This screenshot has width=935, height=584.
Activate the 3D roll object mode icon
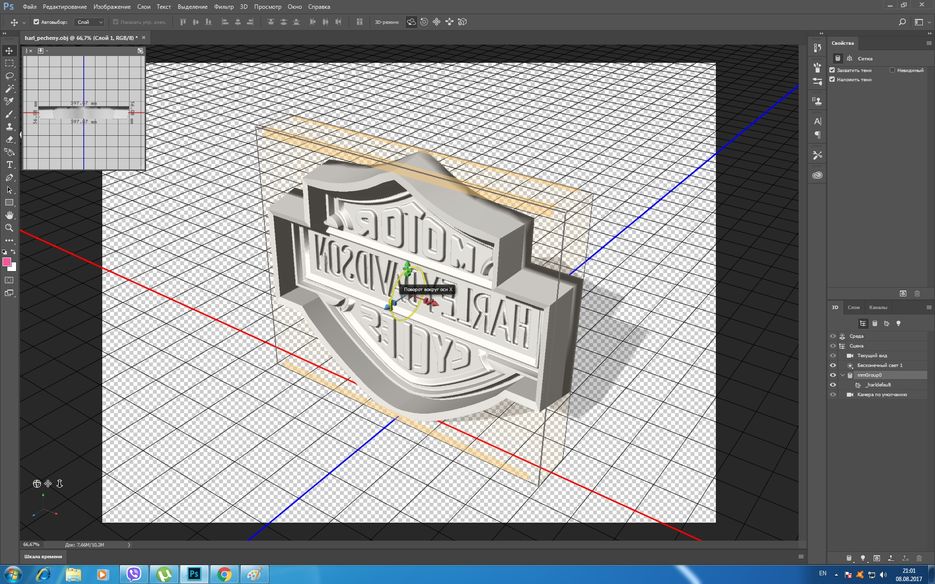pyautogui.click(x=424, y=22)
